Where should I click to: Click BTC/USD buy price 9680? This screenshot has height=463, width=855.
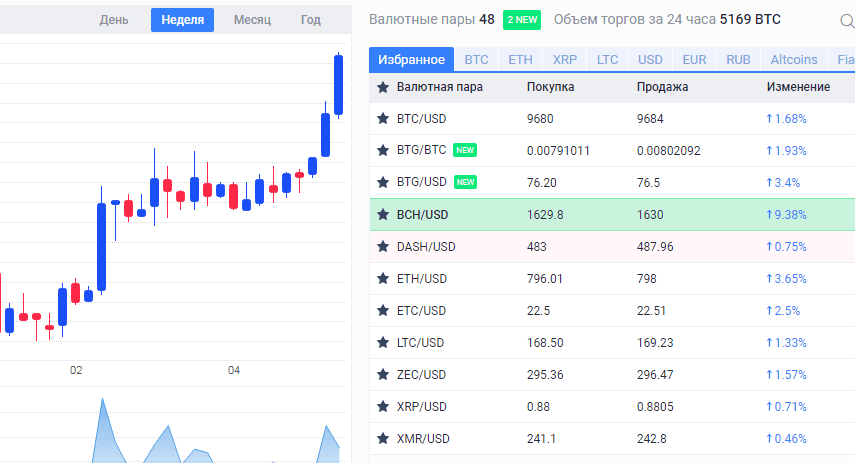pos(540,118)
